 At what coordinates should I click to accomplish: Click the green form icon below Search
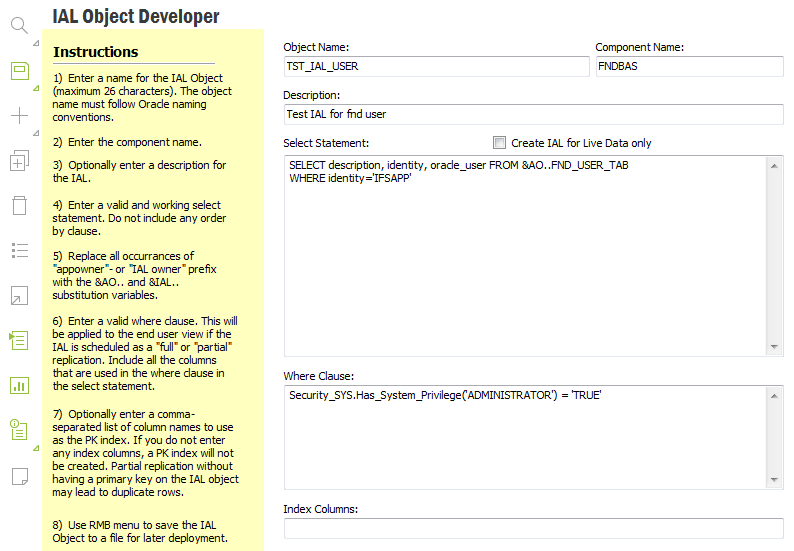(19, 70)
